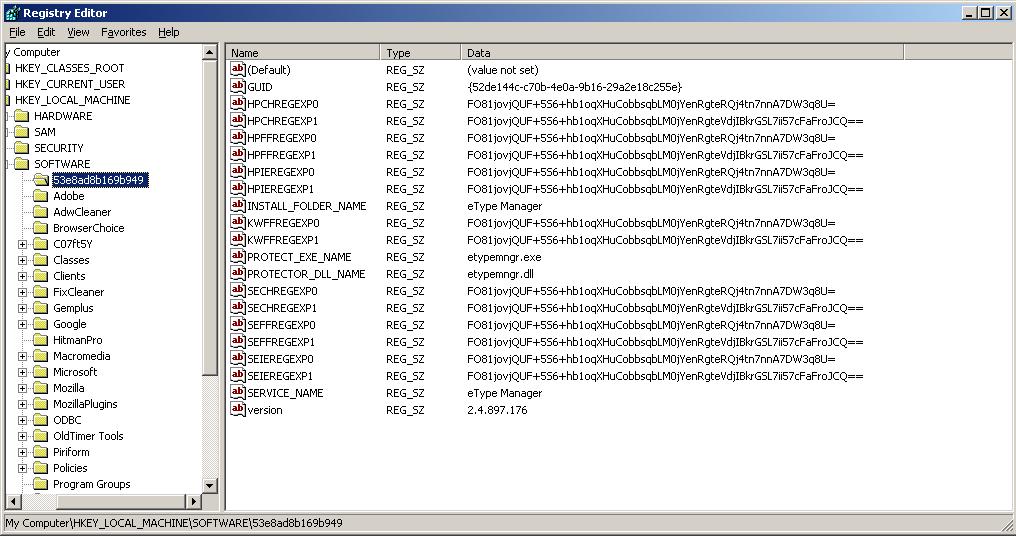Click the Type column header

pyautogui.click(x=420, y=53)
